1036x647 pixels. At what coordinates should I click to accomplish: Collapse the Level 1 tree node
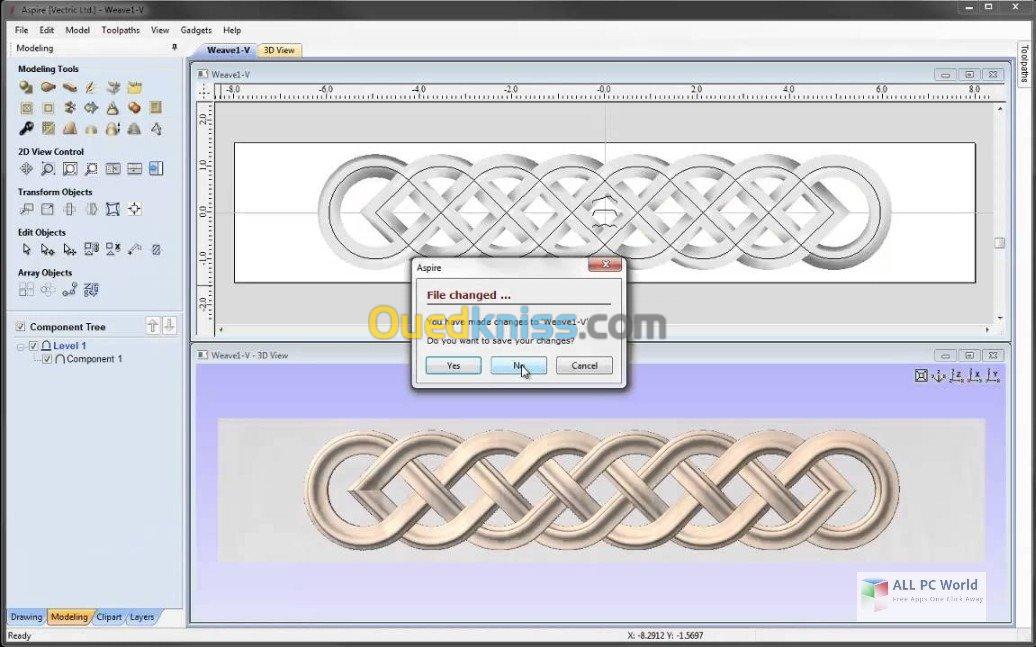pyautogui.click(x=20, y=346)
